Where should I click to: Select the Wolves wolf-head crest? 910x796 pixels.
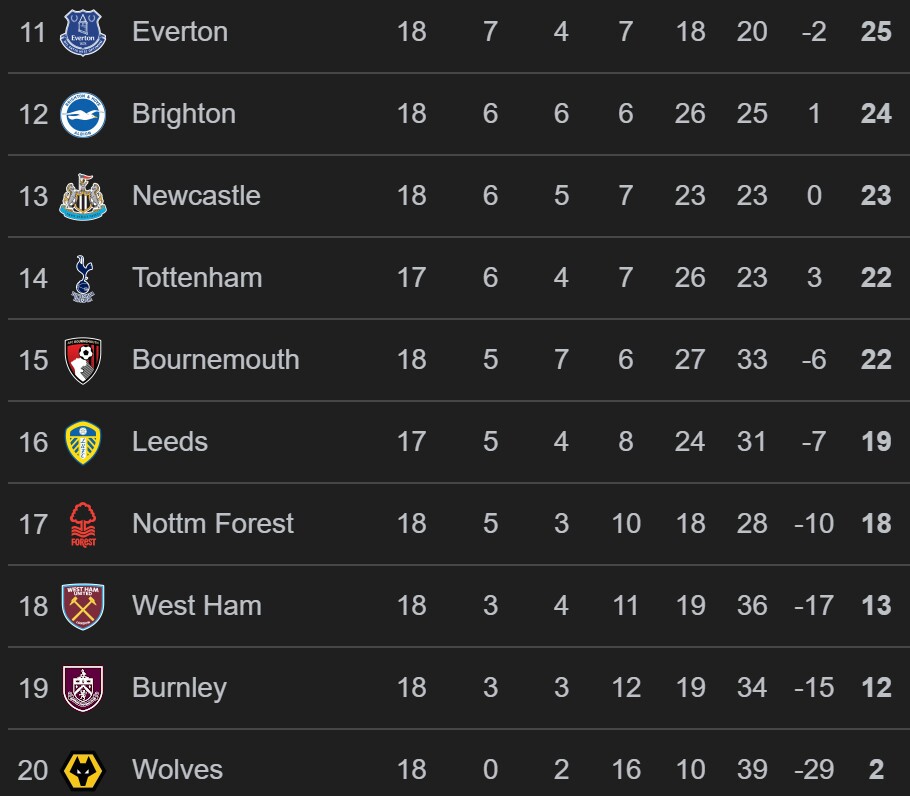83,770
